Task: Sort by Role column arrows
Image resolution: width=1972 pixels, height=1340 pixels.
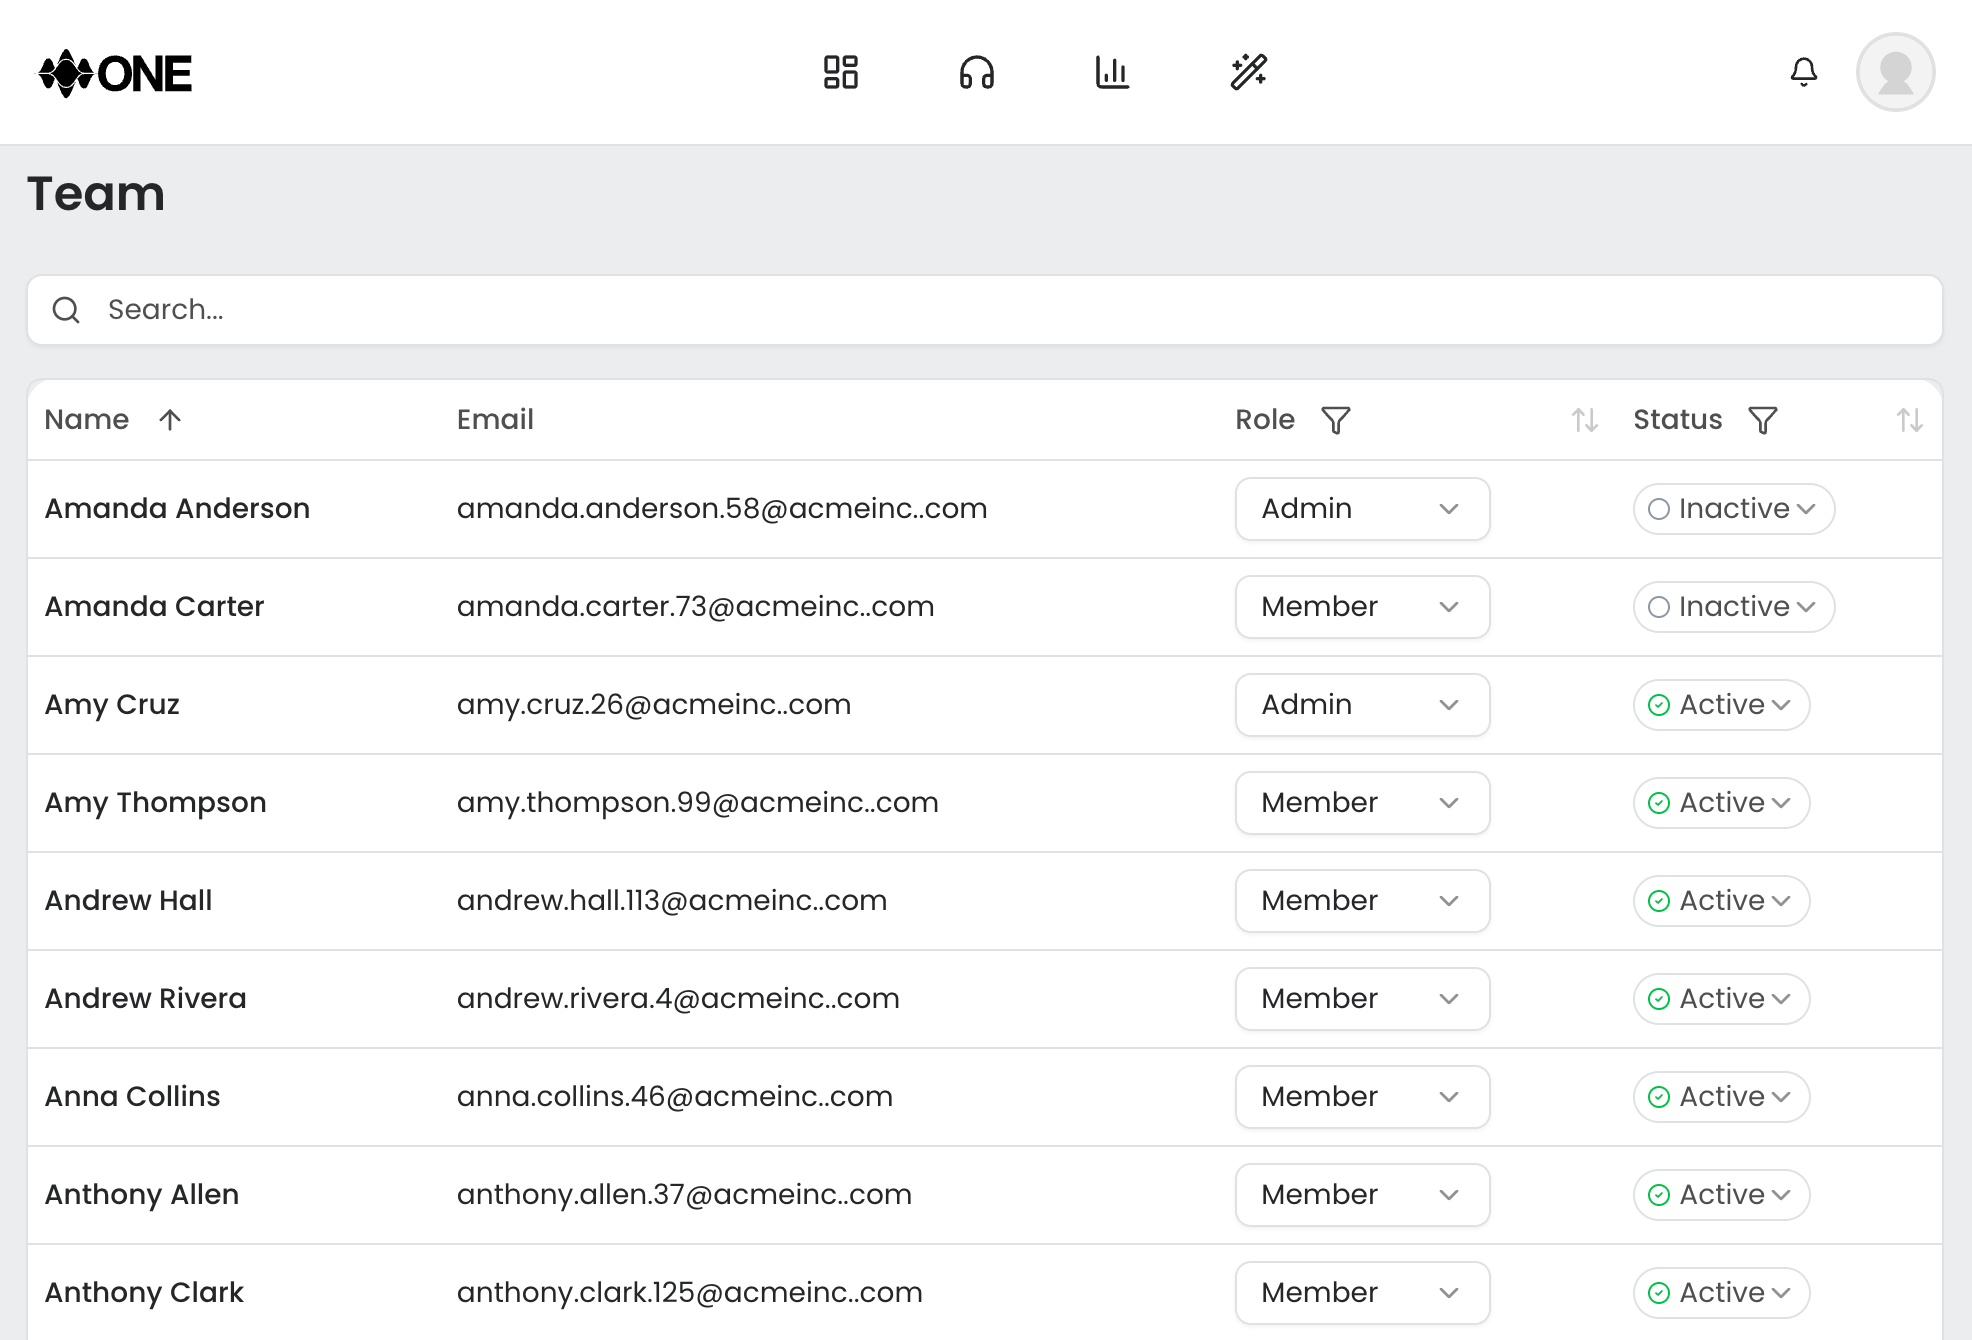Action: point(1584,420)
